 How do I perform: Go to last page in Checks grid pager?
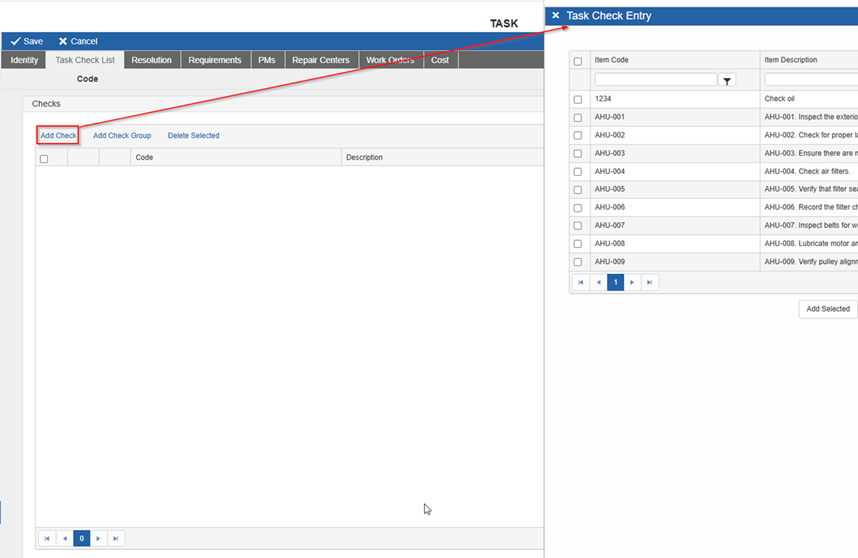pyautogui.click(x=116, y=538)
